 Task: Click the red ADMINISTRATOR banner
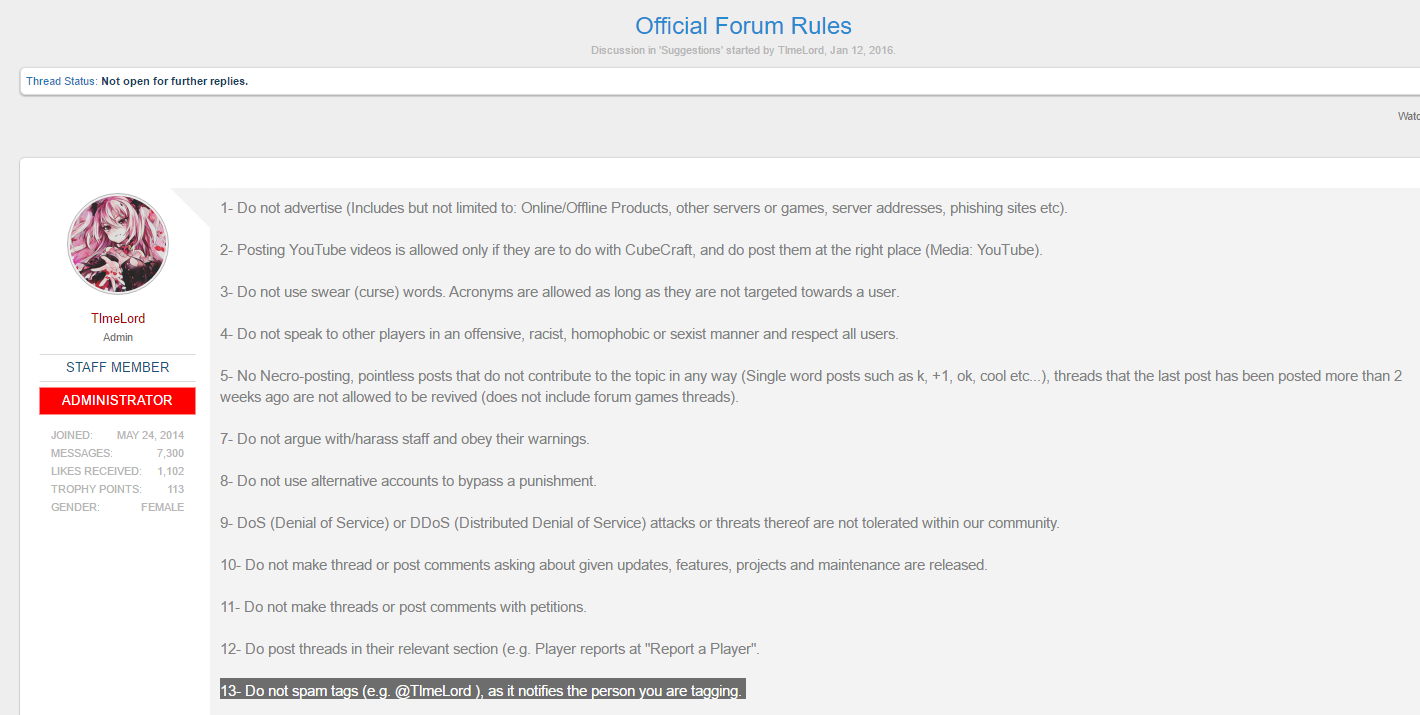pyautogui.click(x=118, y=400)
